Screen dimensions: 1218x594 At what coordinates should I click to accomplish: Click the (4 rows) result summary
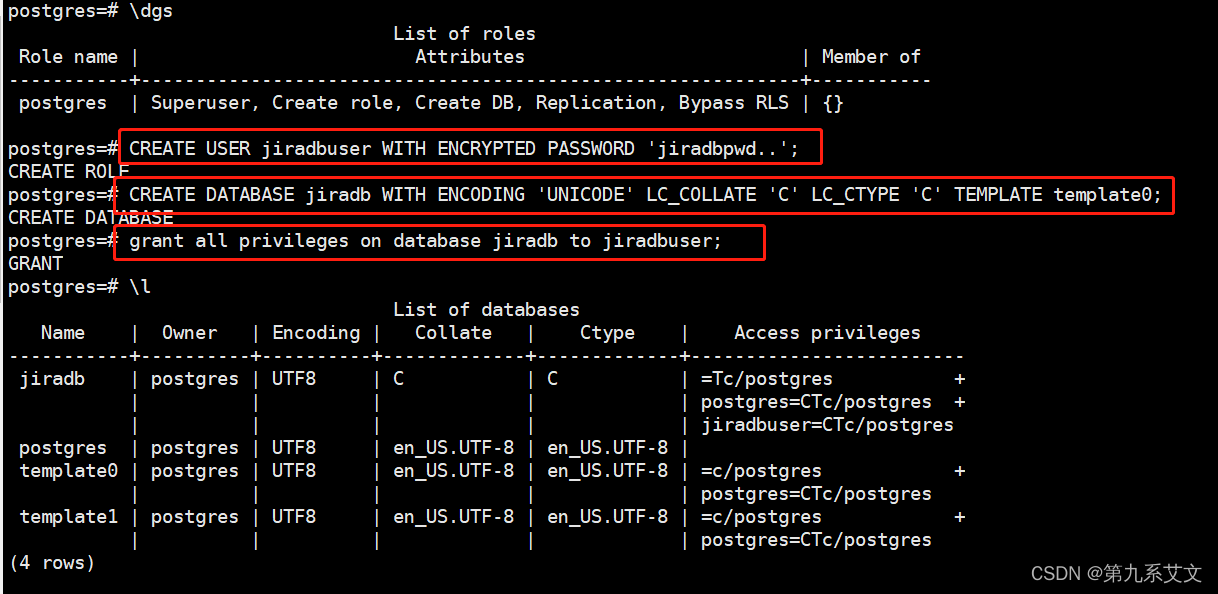click(51, 562)
